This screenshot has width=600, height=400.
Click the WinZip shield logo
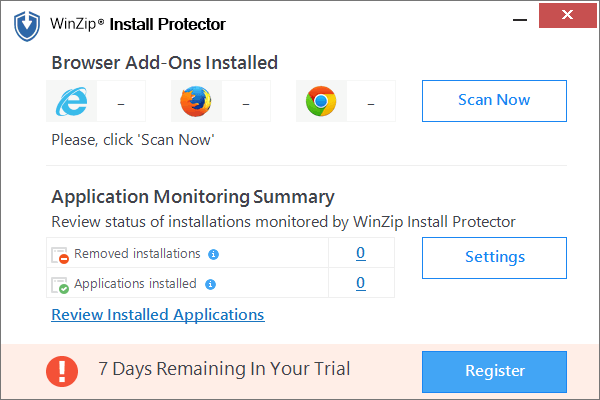click(28, 24)
